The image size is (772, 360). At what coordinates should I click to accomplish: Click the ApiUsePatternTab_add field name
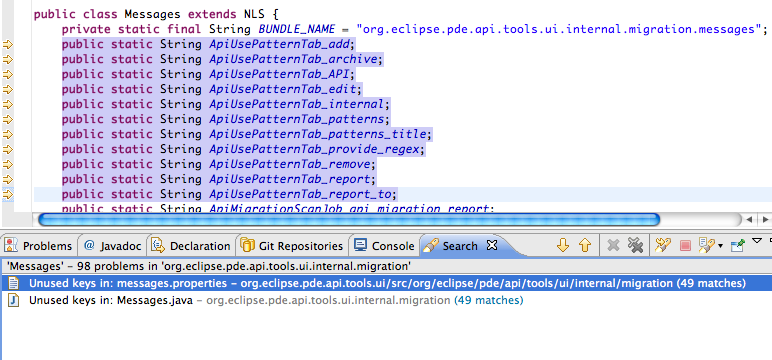[279, 45]
